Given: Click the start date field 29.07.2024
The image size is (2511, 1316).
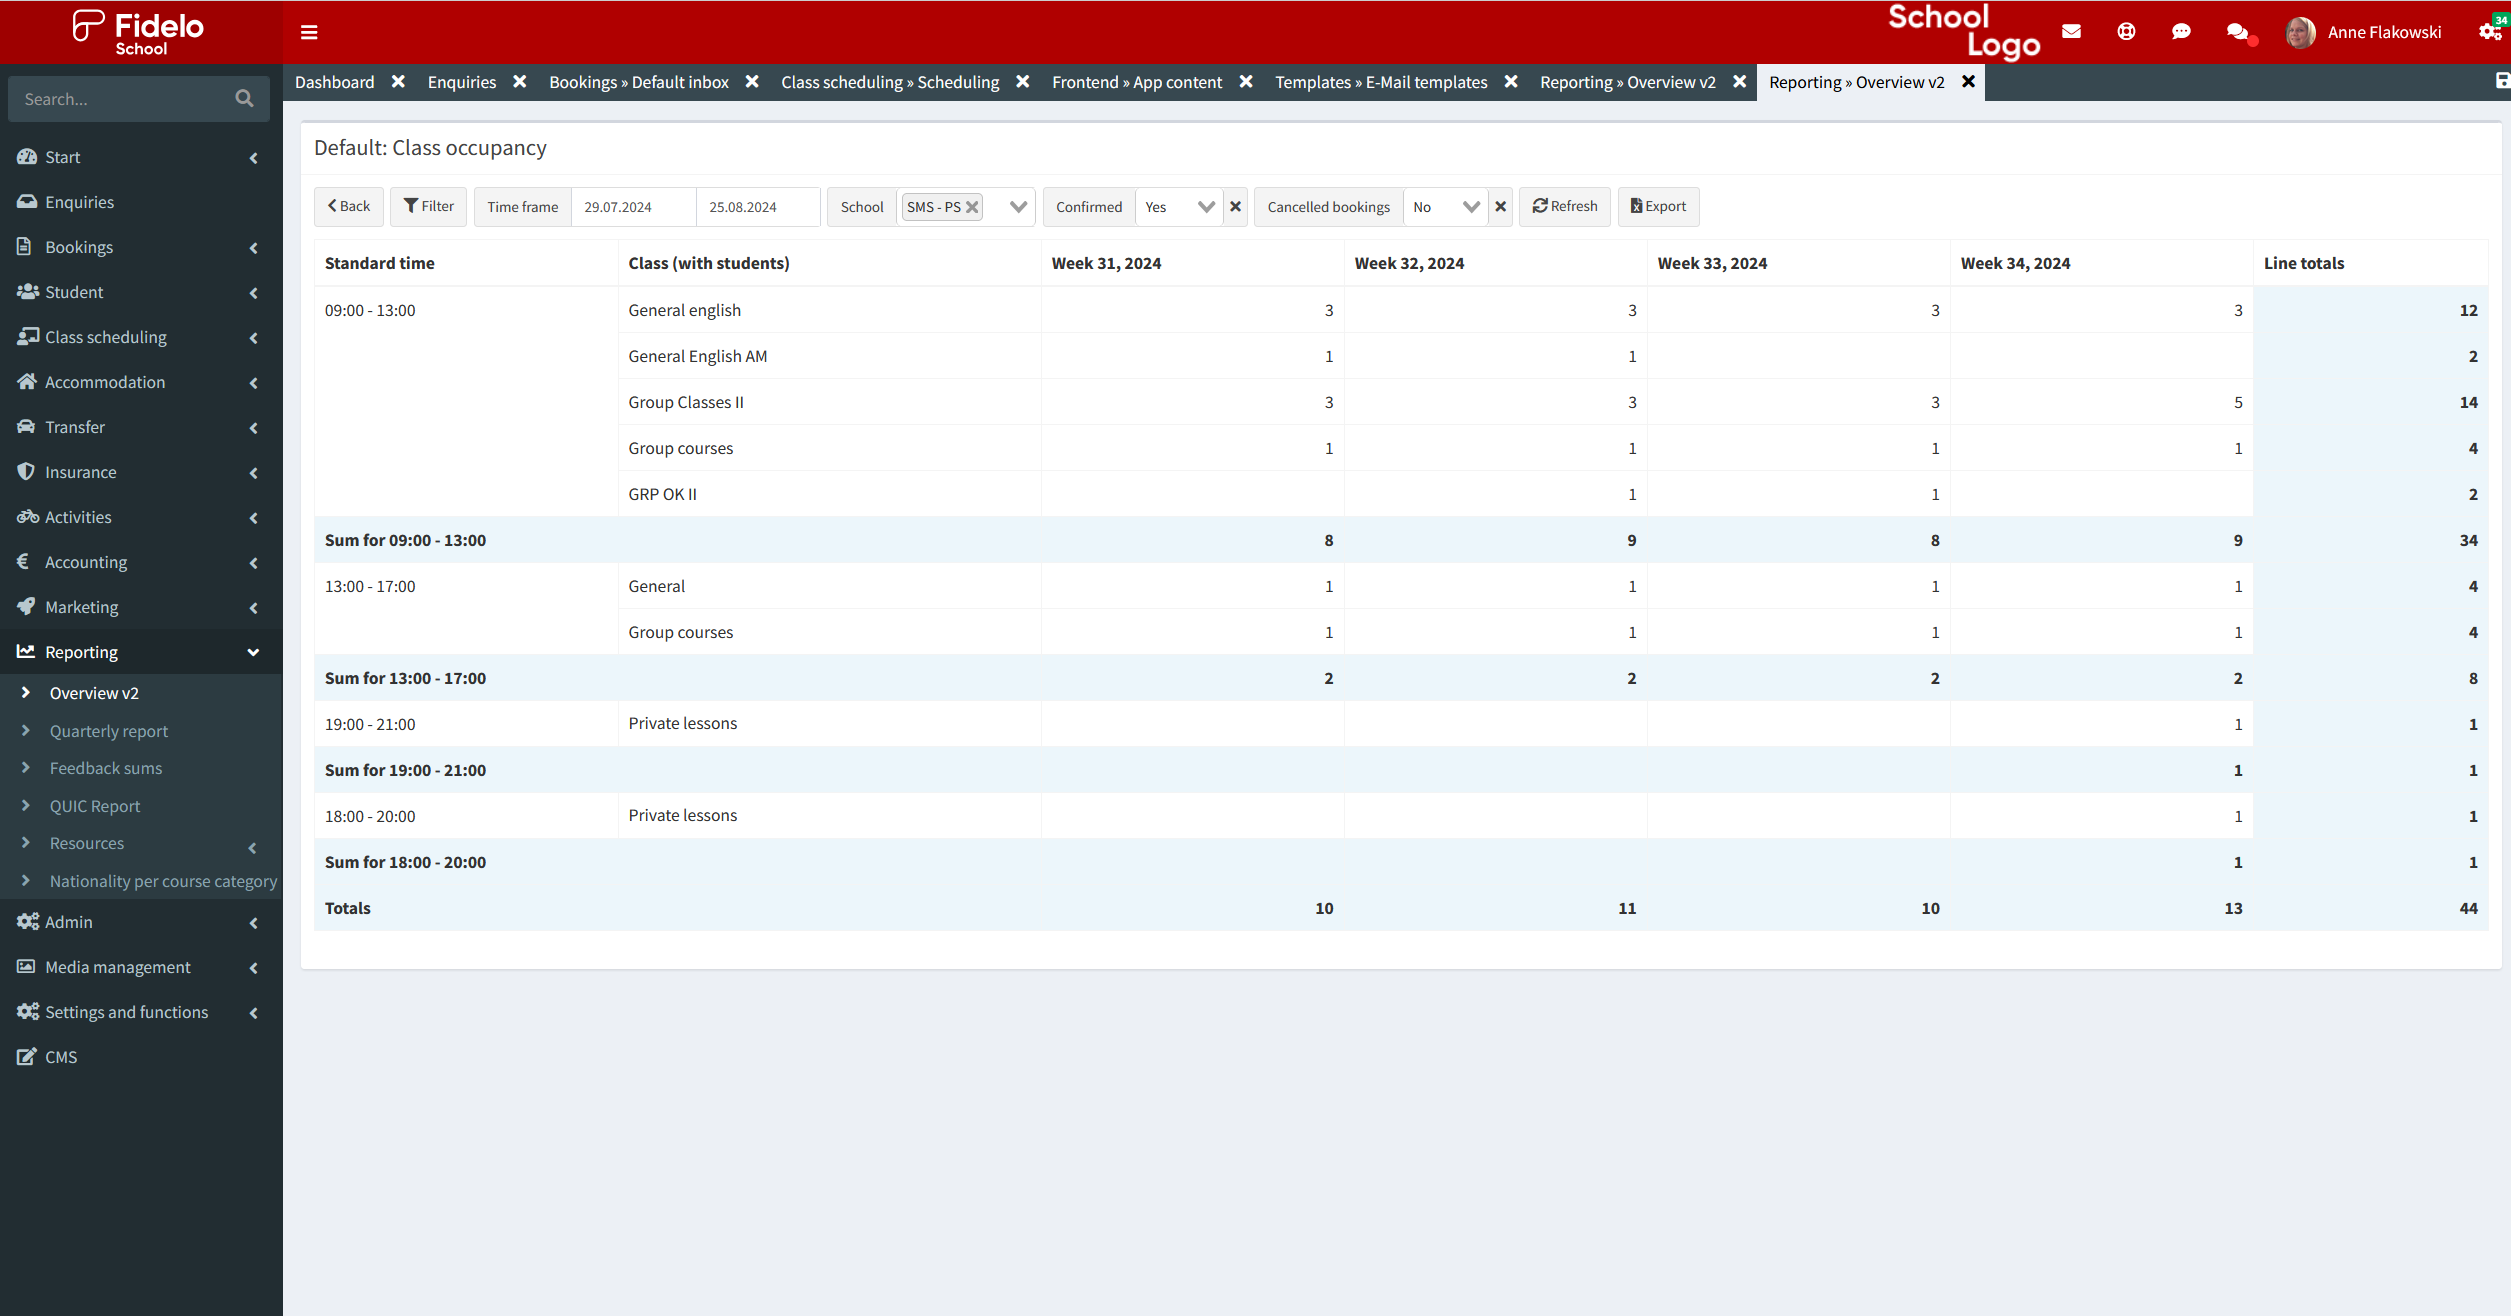Looking at the screenshot, I should [x=633, y=207].
